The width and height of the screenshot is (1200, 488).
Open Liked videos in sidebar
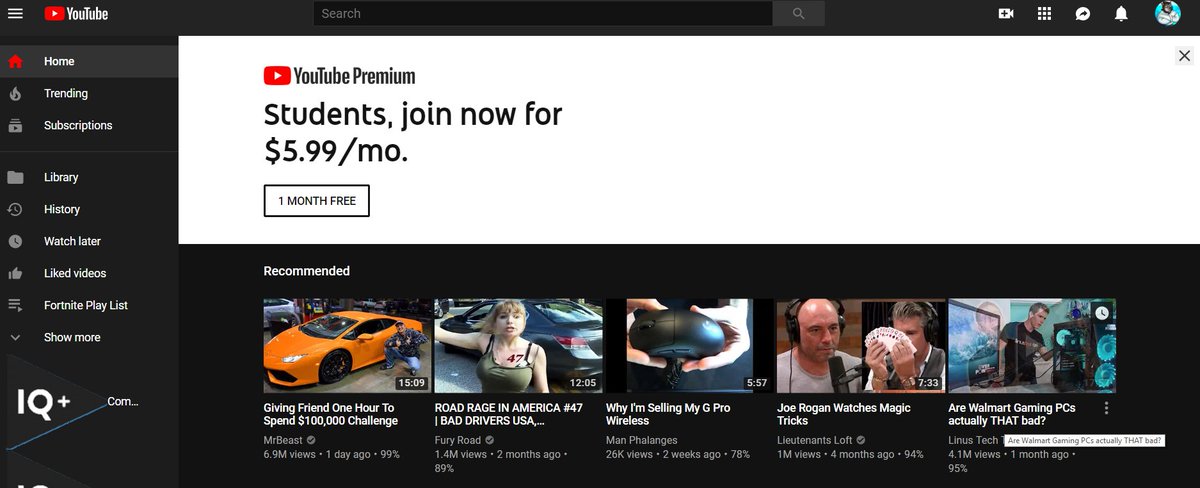89,273
